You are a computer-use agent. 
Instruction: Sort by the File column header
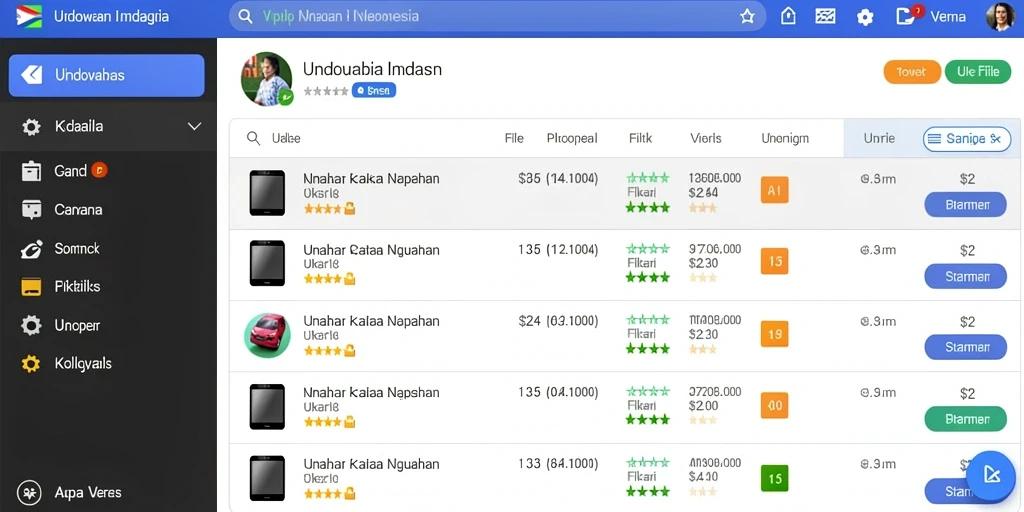click(x=514, y=138)
